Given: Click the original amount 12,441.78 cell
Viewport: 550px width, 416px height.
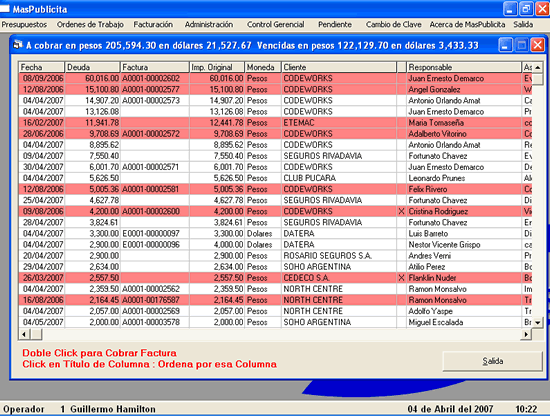Looking at the screenshot, I should (x=217, y=123).
